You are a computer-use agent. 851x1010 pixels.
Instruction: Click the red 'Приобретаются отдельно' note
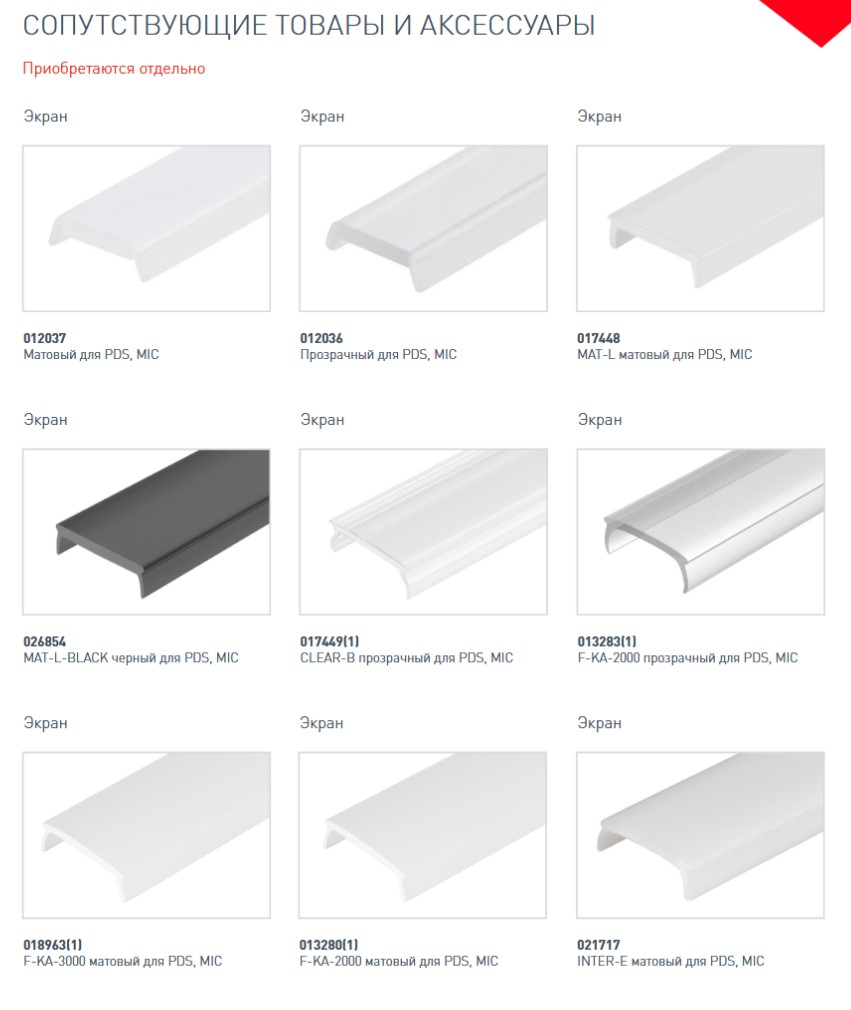[114, 68]
